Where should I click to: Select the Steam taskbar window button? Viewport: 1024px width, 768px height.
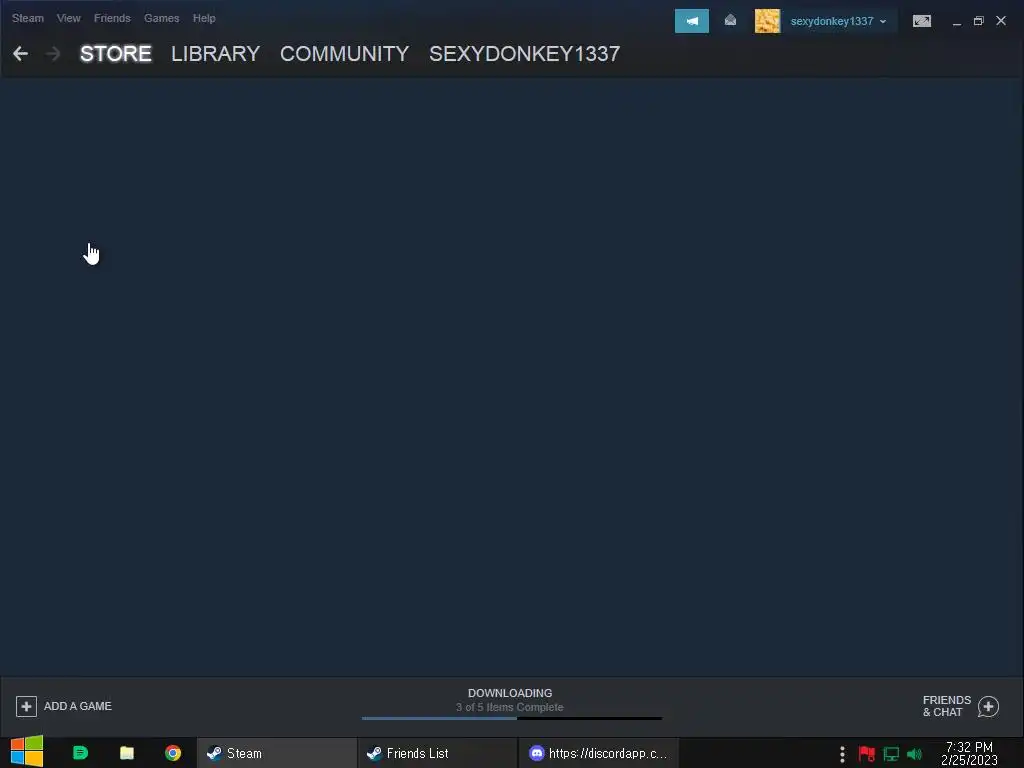coord(277,753)
